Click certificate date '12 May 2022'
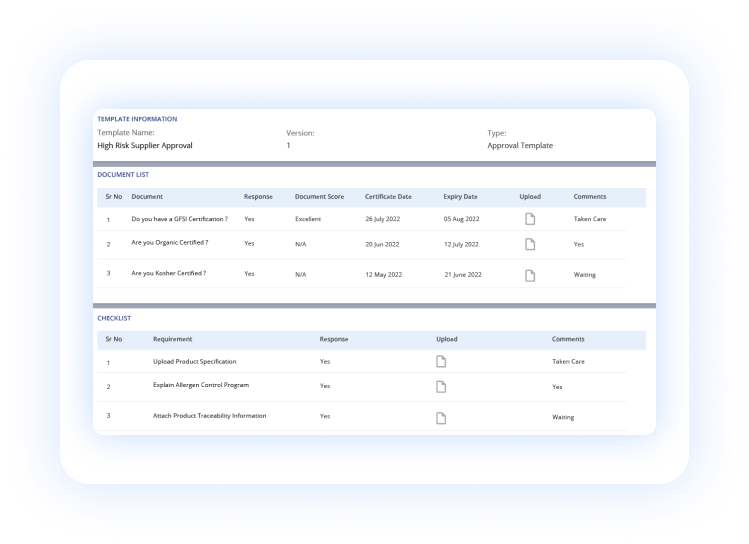749x544 pixels. [x=384, y=275]
